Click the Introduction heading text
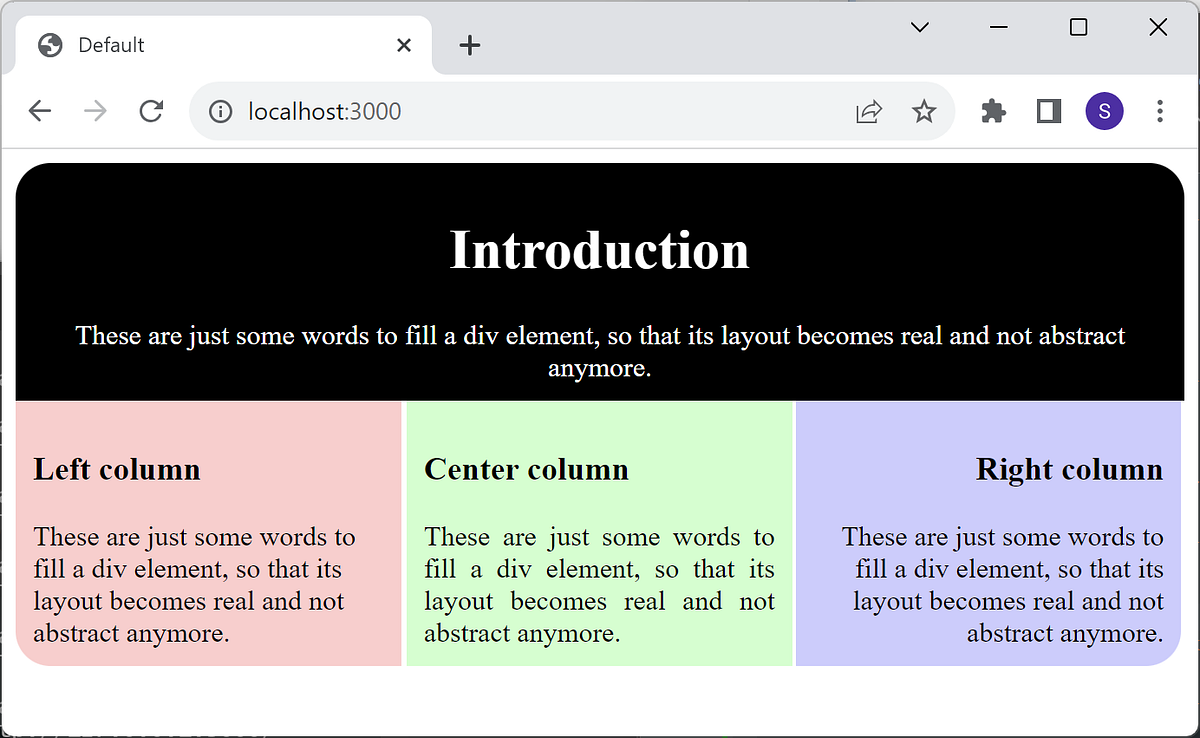The width and height of the screenshot is (1200, 738). [x=599, y=250]
